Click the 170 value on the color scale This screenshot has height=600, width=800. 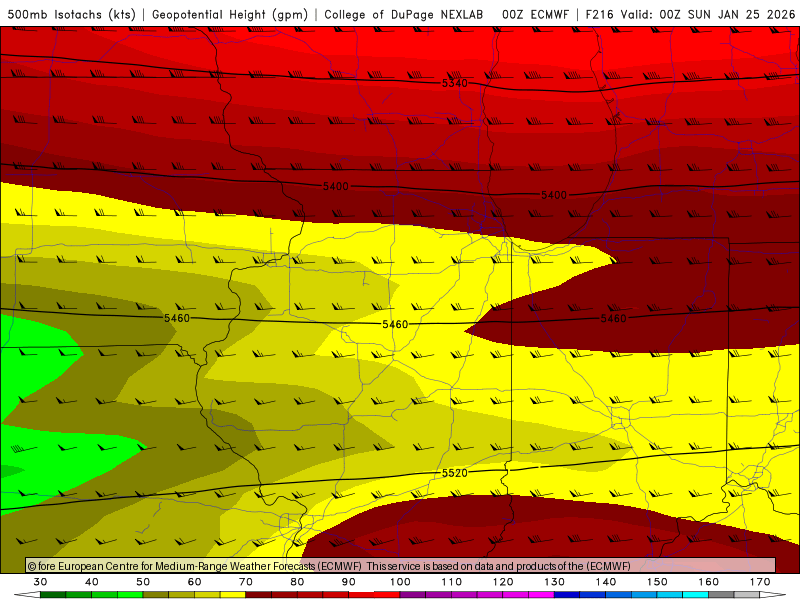pyautogui.click(x=760, y=582)
